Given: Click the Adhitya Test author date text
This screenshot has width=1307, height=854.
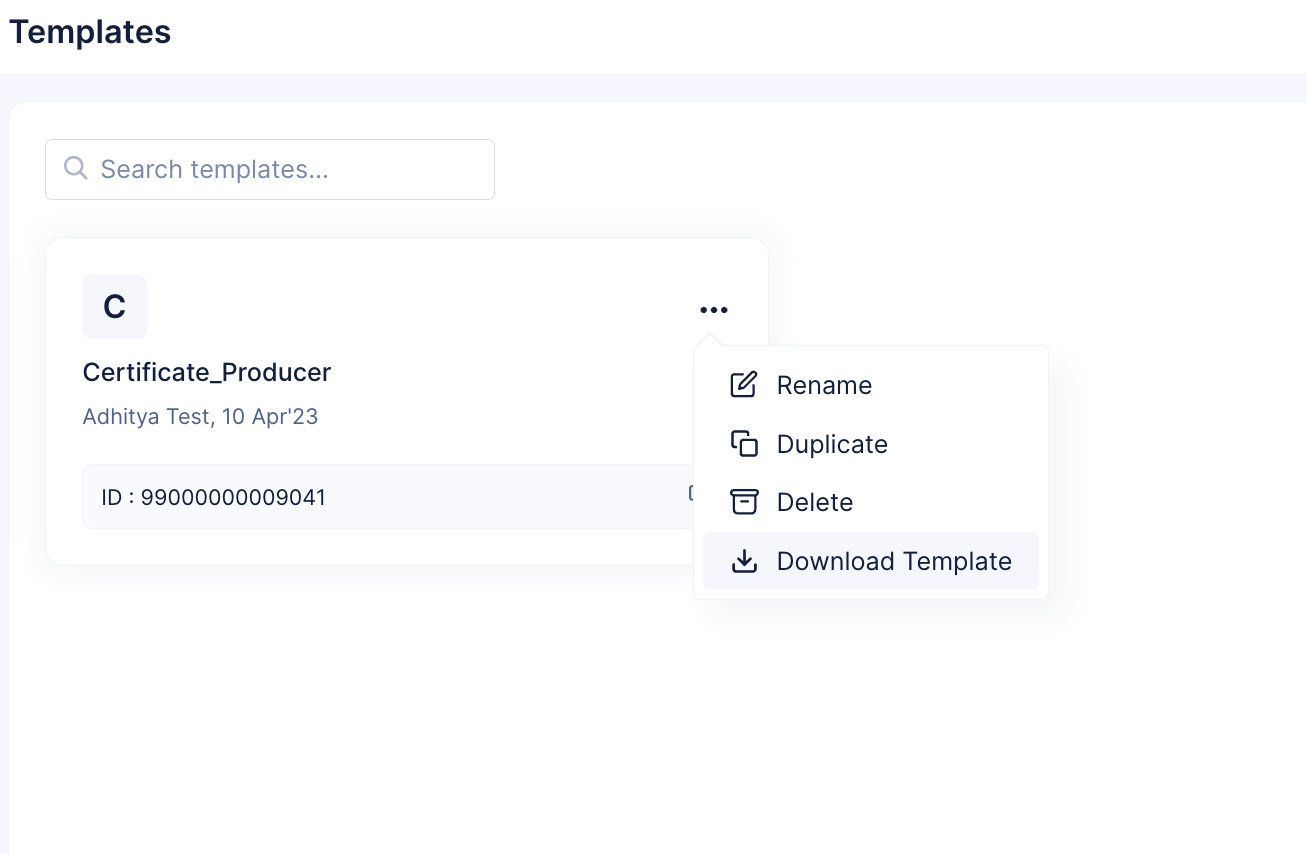Looking at the screenshot, I should [x=200, y=416].
